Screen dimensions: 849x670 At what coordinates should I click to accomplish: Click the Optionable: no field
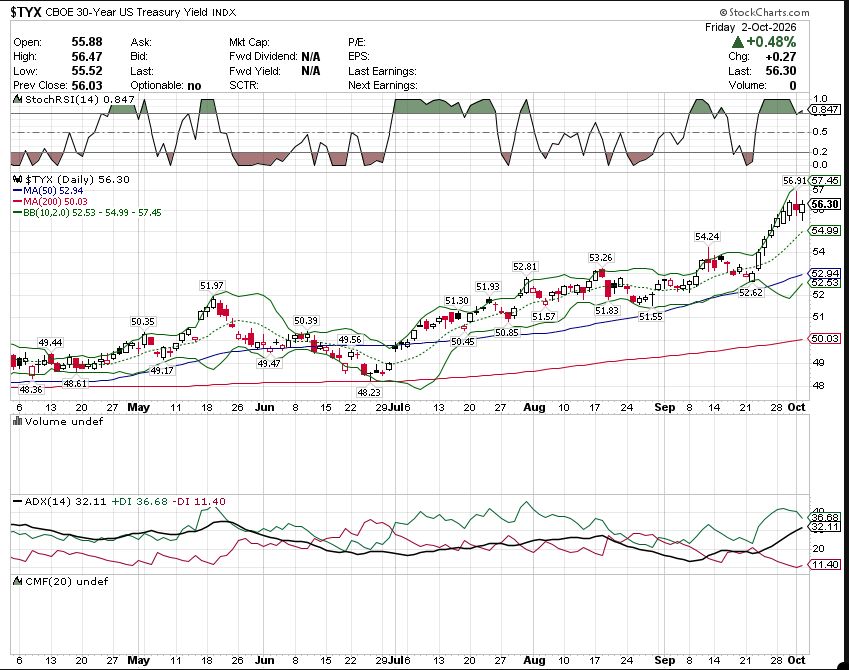(166, 85)
